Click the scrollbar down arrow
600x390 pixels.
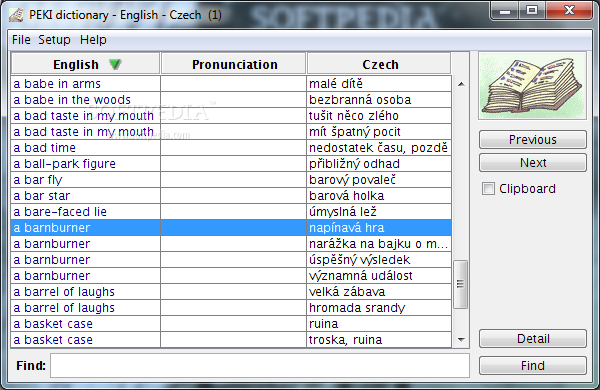click(461, 339)
